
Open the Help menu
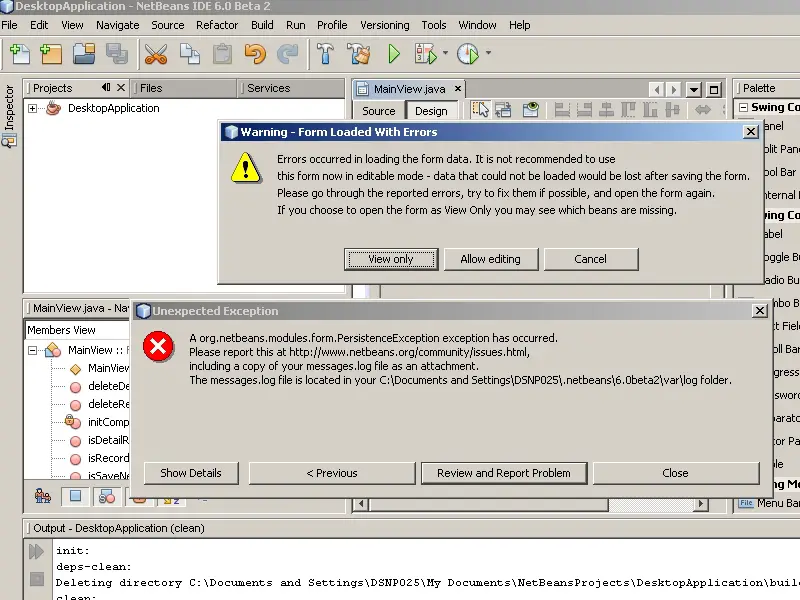click(519, 25)
